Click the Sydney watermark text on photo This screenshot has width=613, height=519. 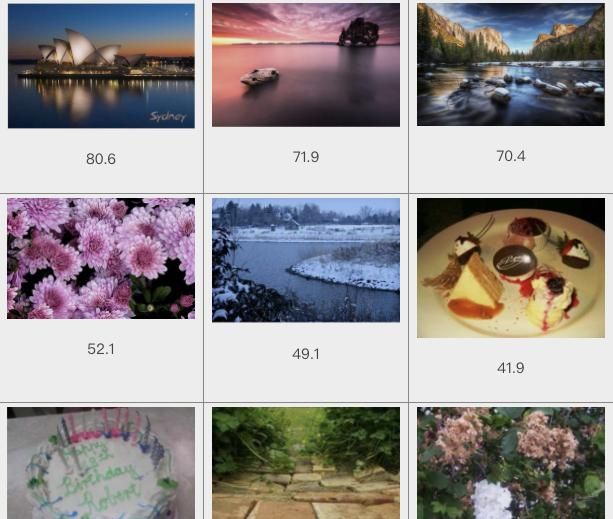click(168, 116)
